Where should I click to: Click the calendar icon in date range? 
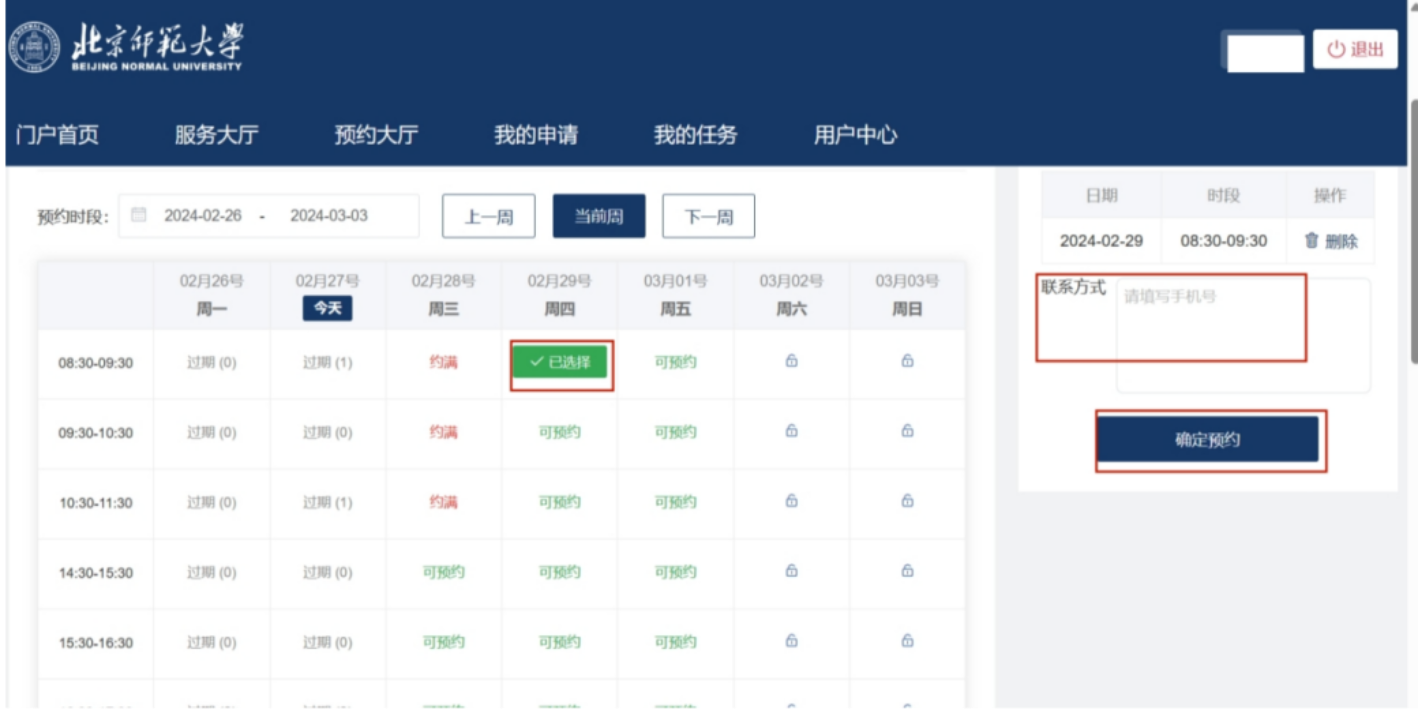139,215
